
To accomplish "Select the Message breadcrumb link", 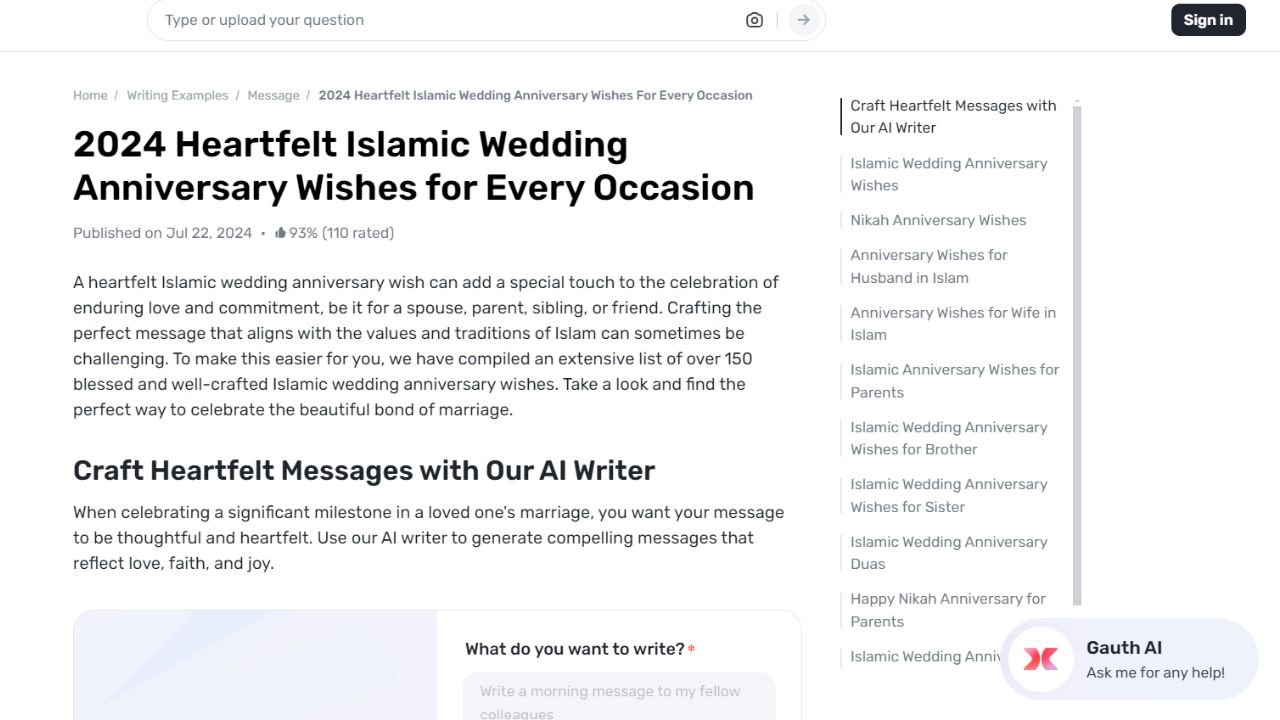I will pos(273,95).
